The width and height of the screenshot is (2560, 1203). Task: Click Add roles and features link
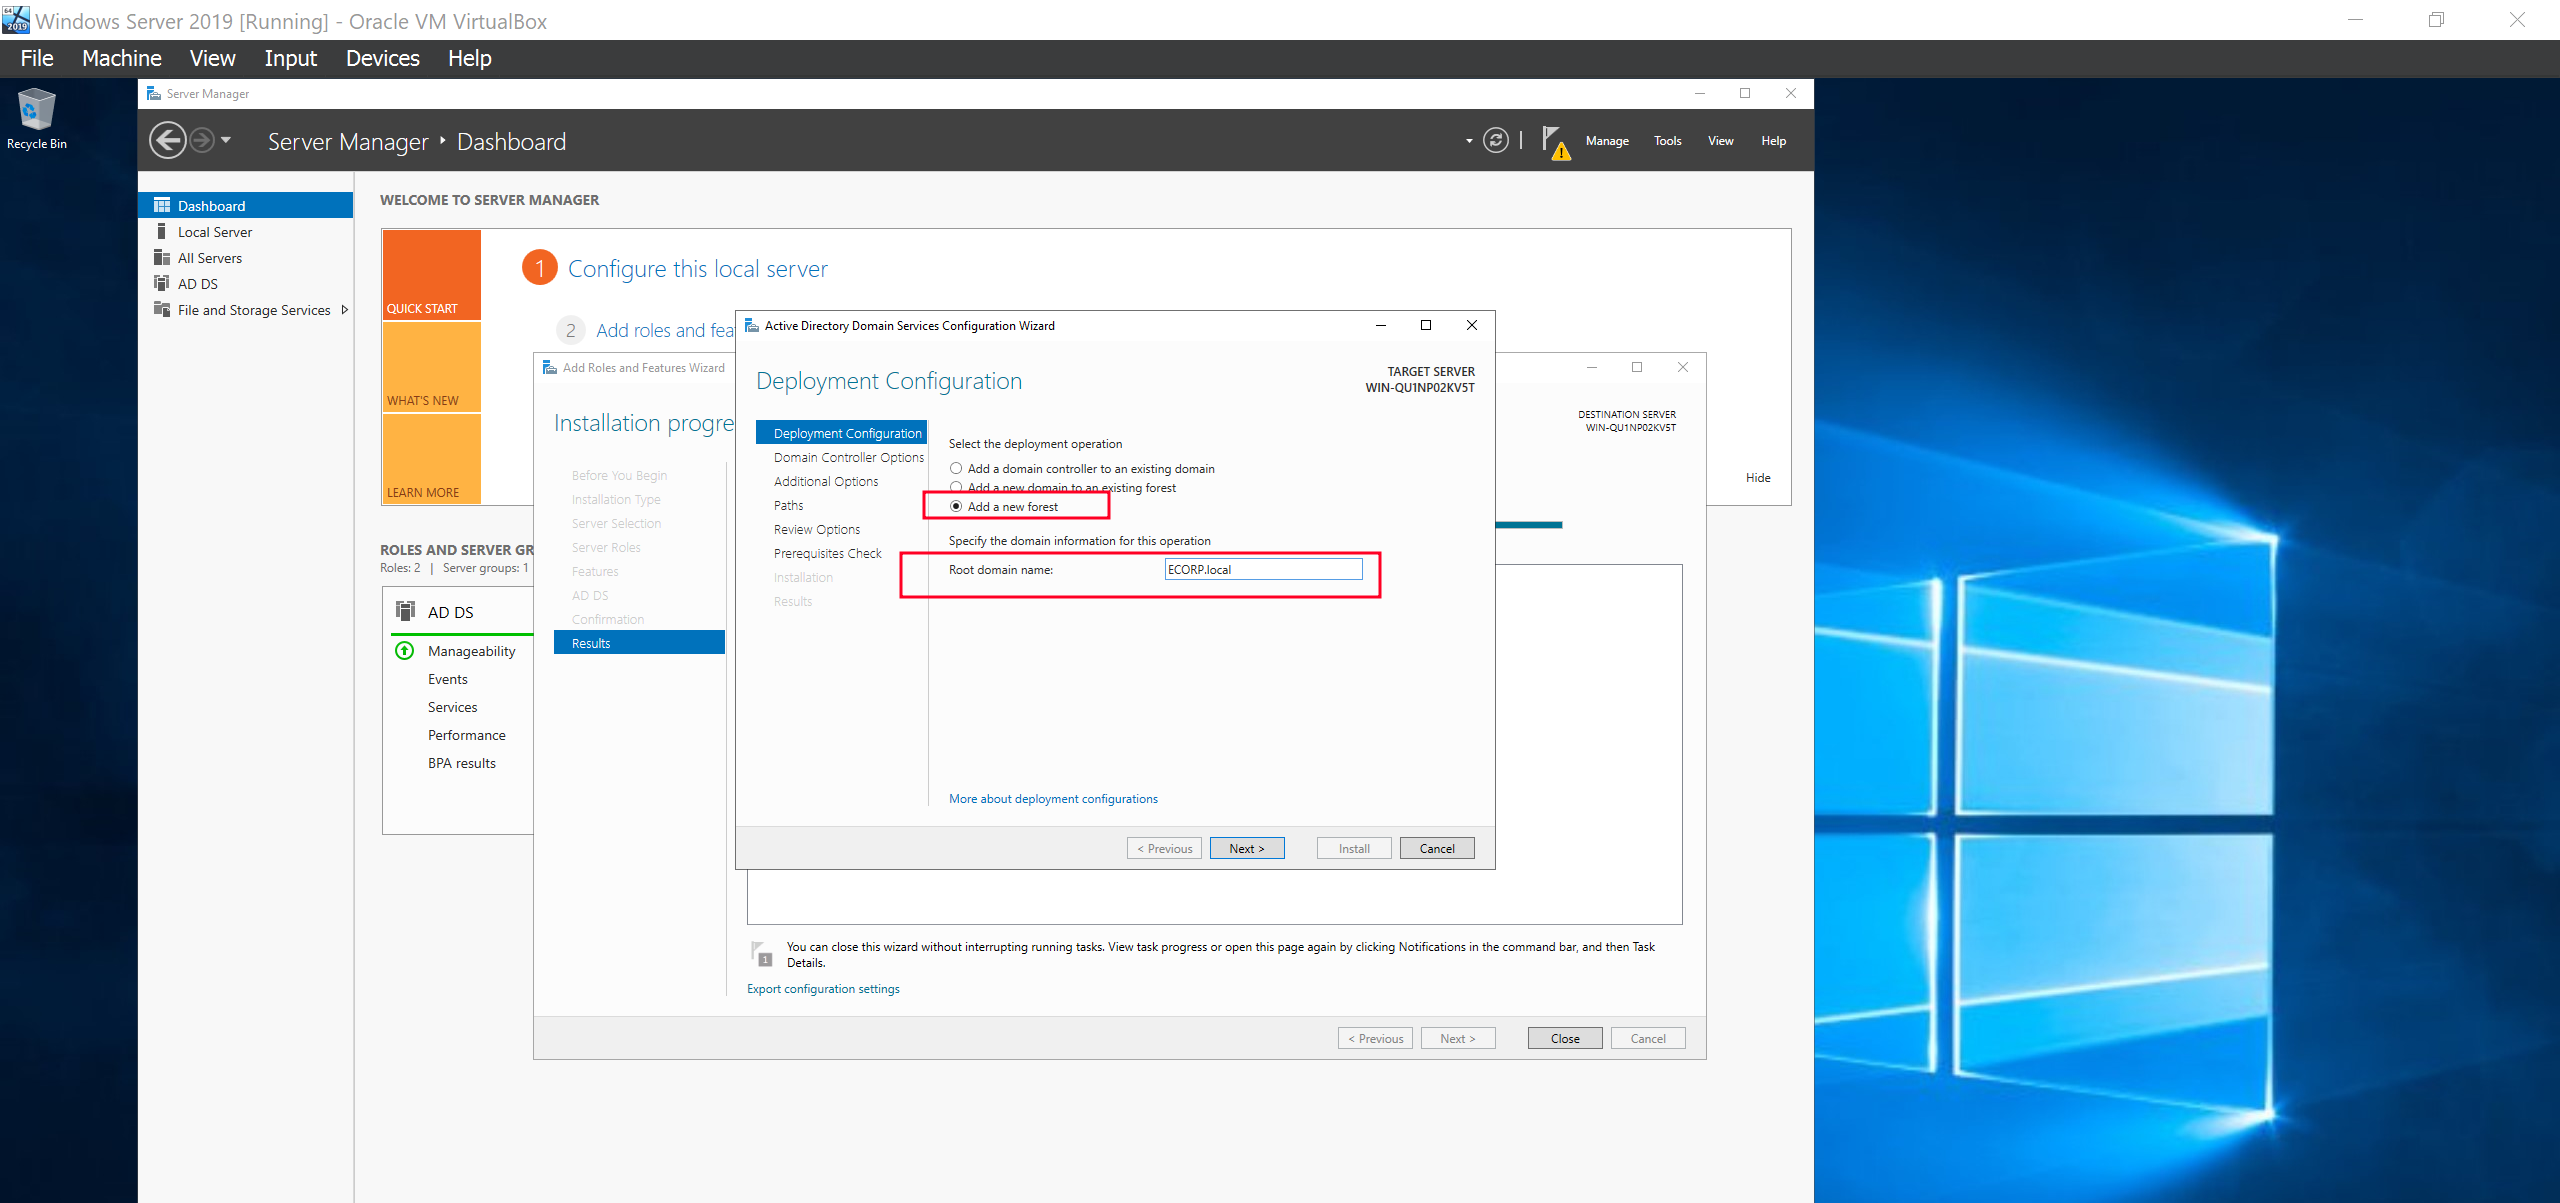click(x=665, y=330)
